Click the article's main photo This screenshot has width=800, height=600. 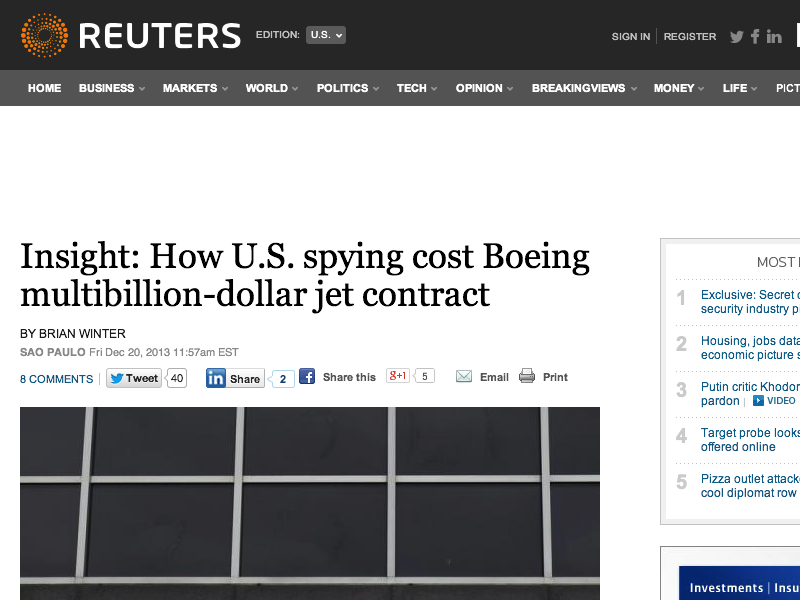point(310,502)
